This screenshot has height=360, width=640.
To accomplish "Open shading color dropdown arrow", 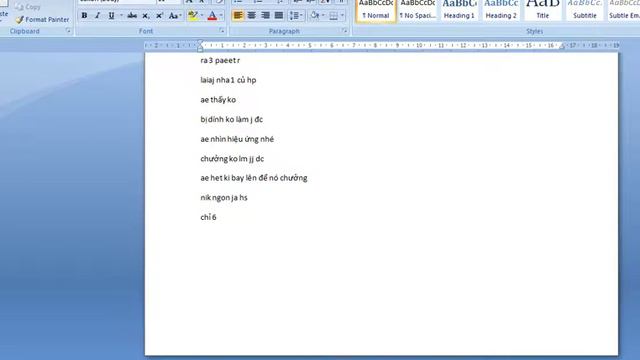I will tap(323, 16).
